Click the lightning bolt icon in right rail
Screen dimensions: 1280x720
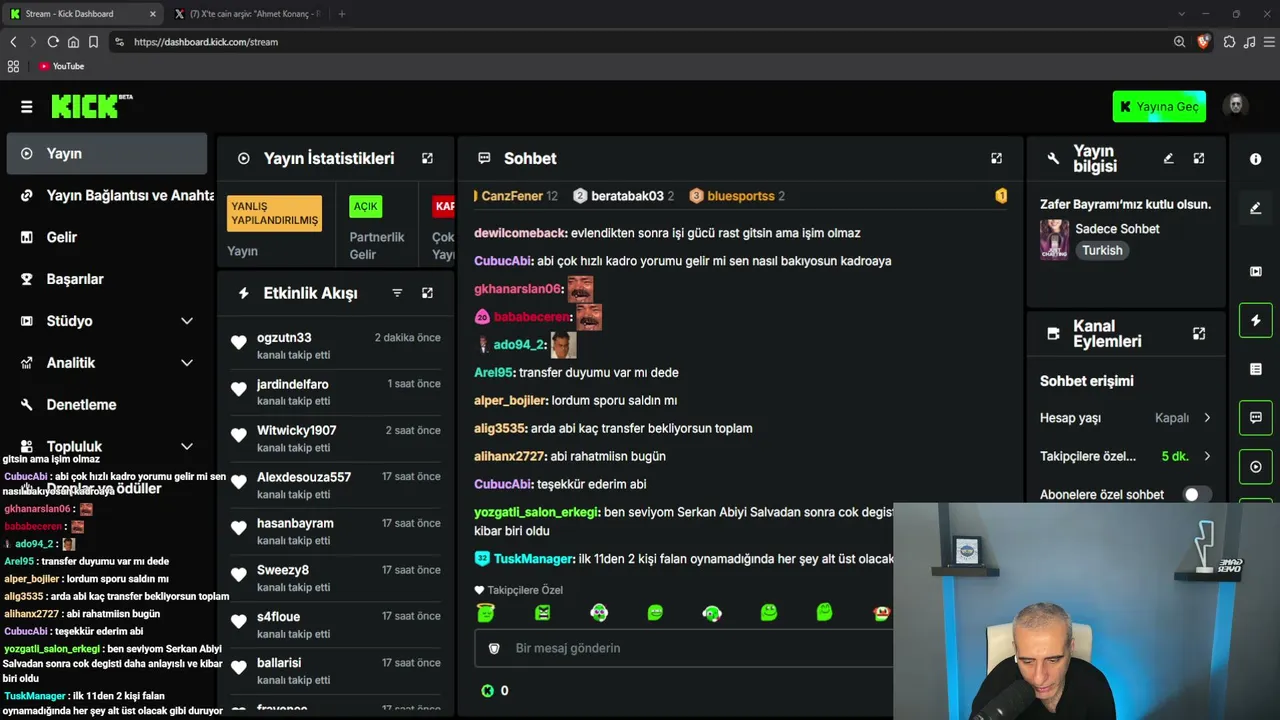click(1256, 320)
